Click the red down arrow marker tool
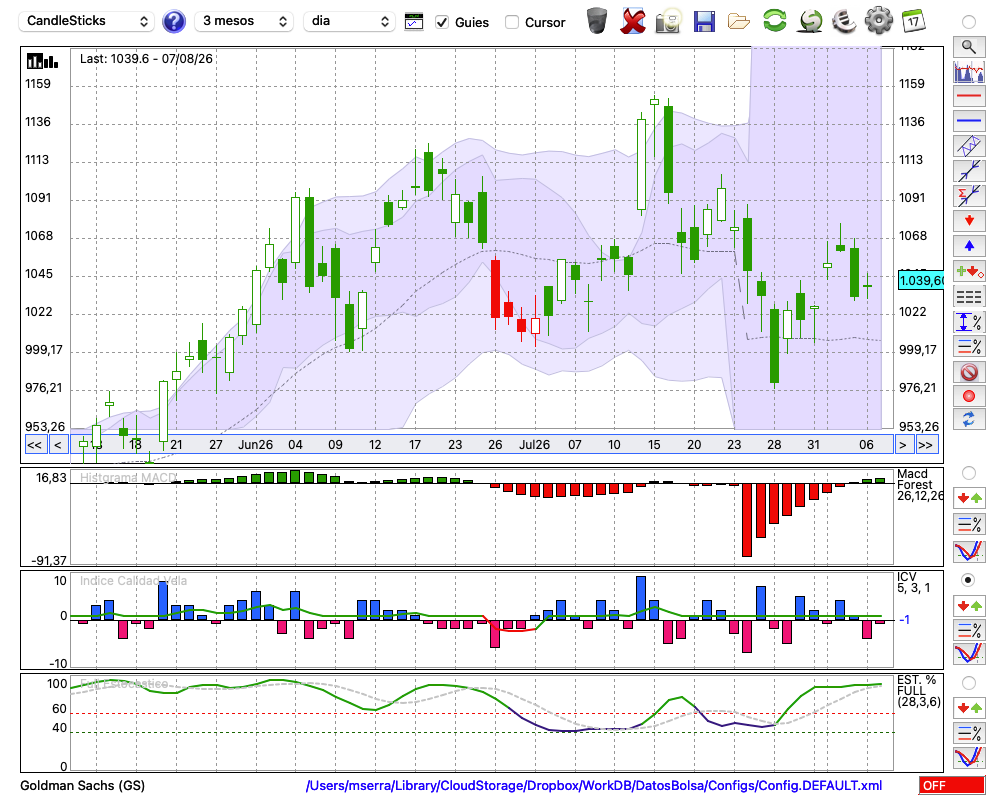Viewport: 1000px width, 800px height. (x=969, y=221)
